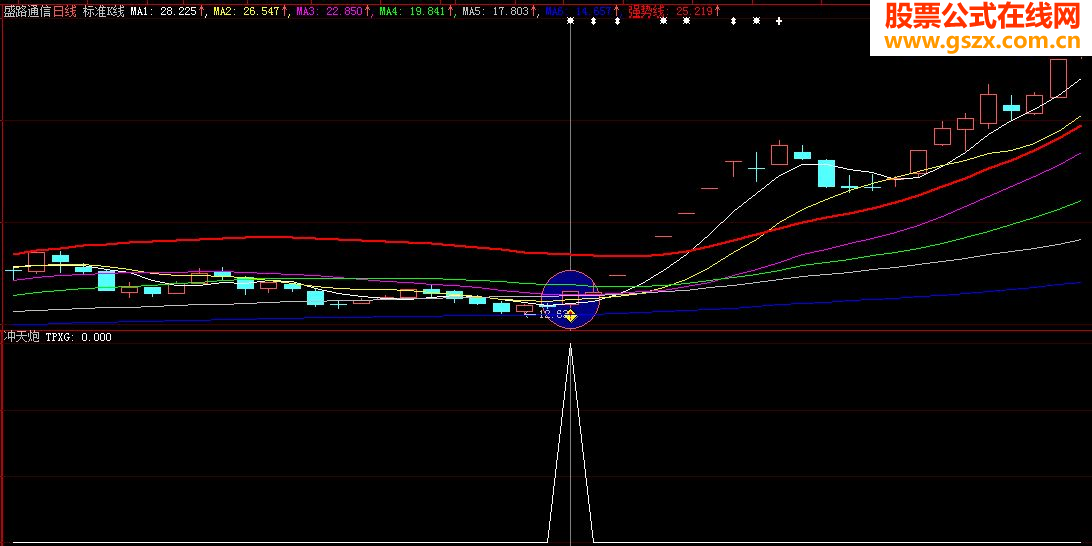Click the red up arrow after MA1 value

coord(202,11)
